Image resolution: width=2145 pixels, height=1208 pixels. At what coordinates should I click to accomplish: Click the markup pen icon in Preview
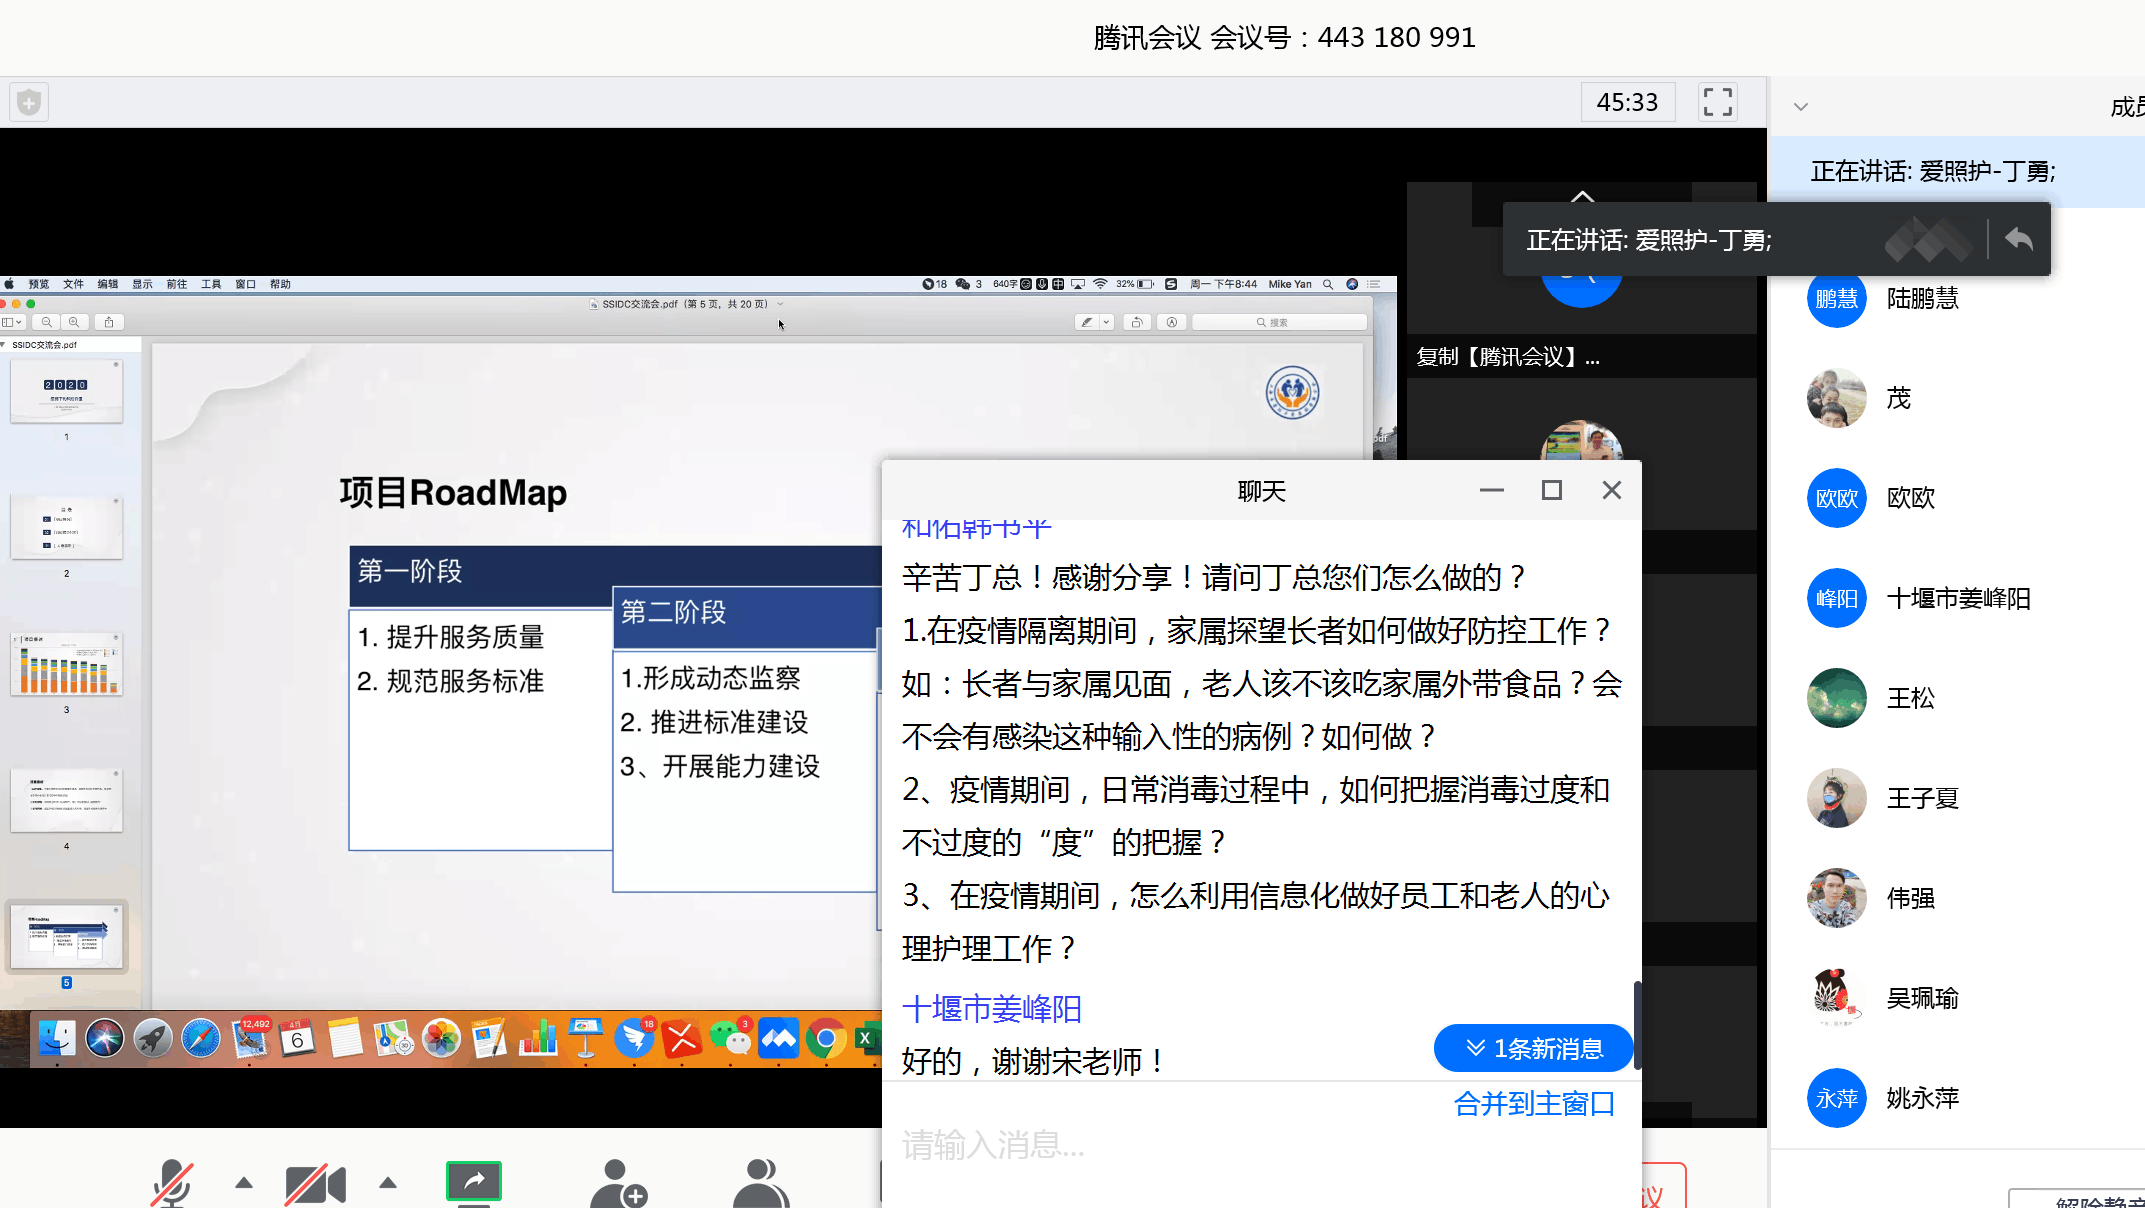tap(1086, 322)
